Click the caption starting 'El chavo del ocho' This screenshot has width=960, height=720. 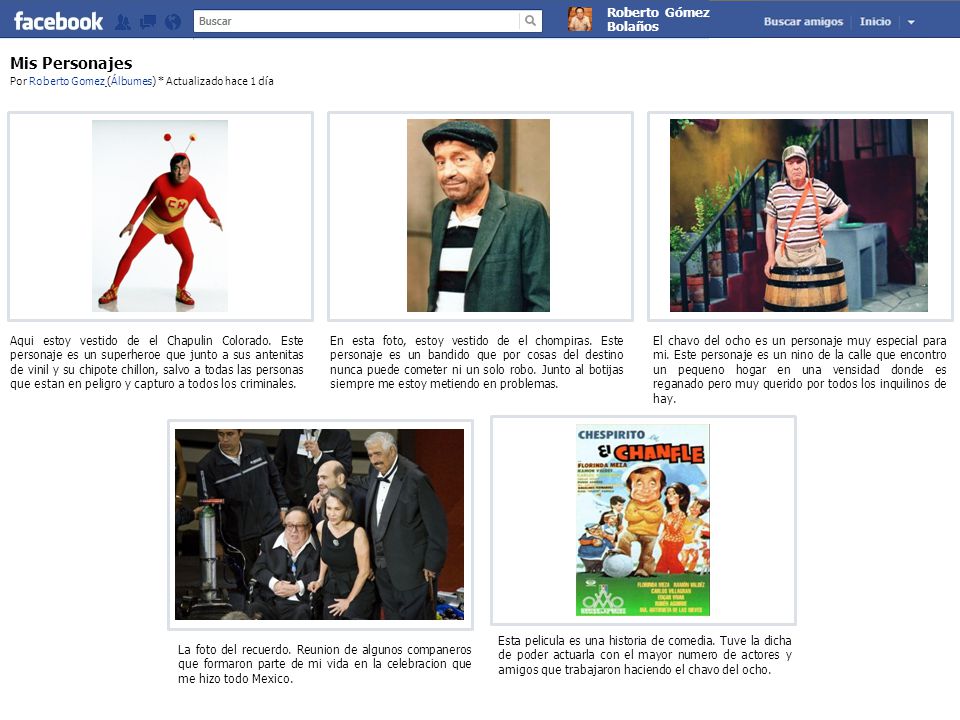tap(800, 369)
